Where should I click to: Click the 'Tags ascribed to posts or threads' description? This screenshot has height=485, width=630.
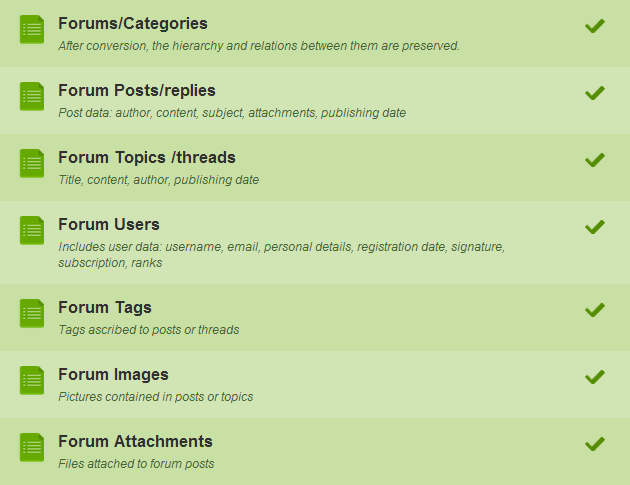(x=149, y=330)
